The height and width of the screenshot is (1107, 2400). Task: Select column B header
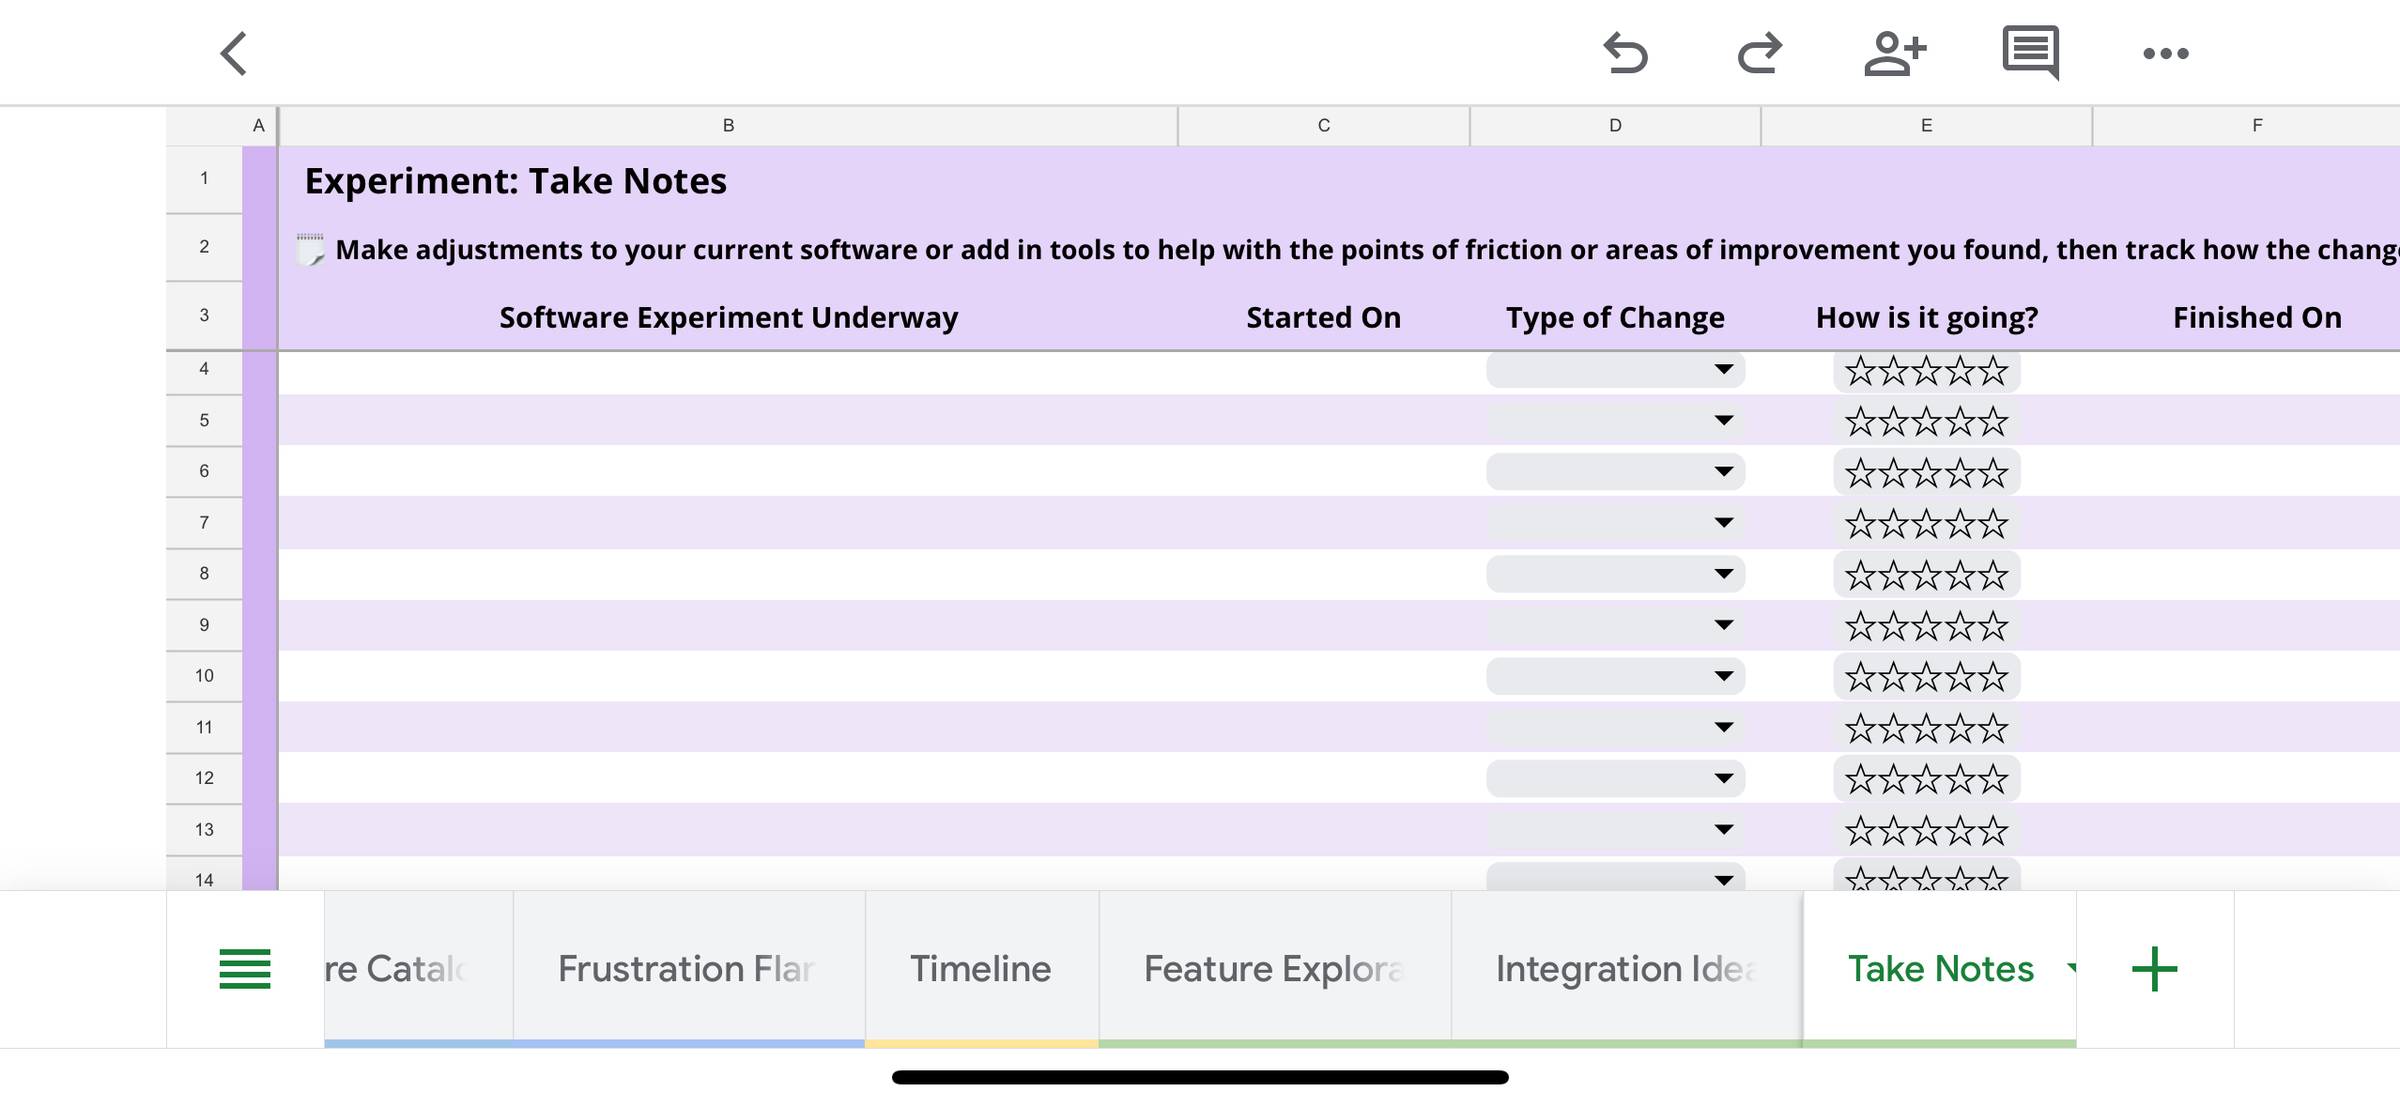pos(728,126)
